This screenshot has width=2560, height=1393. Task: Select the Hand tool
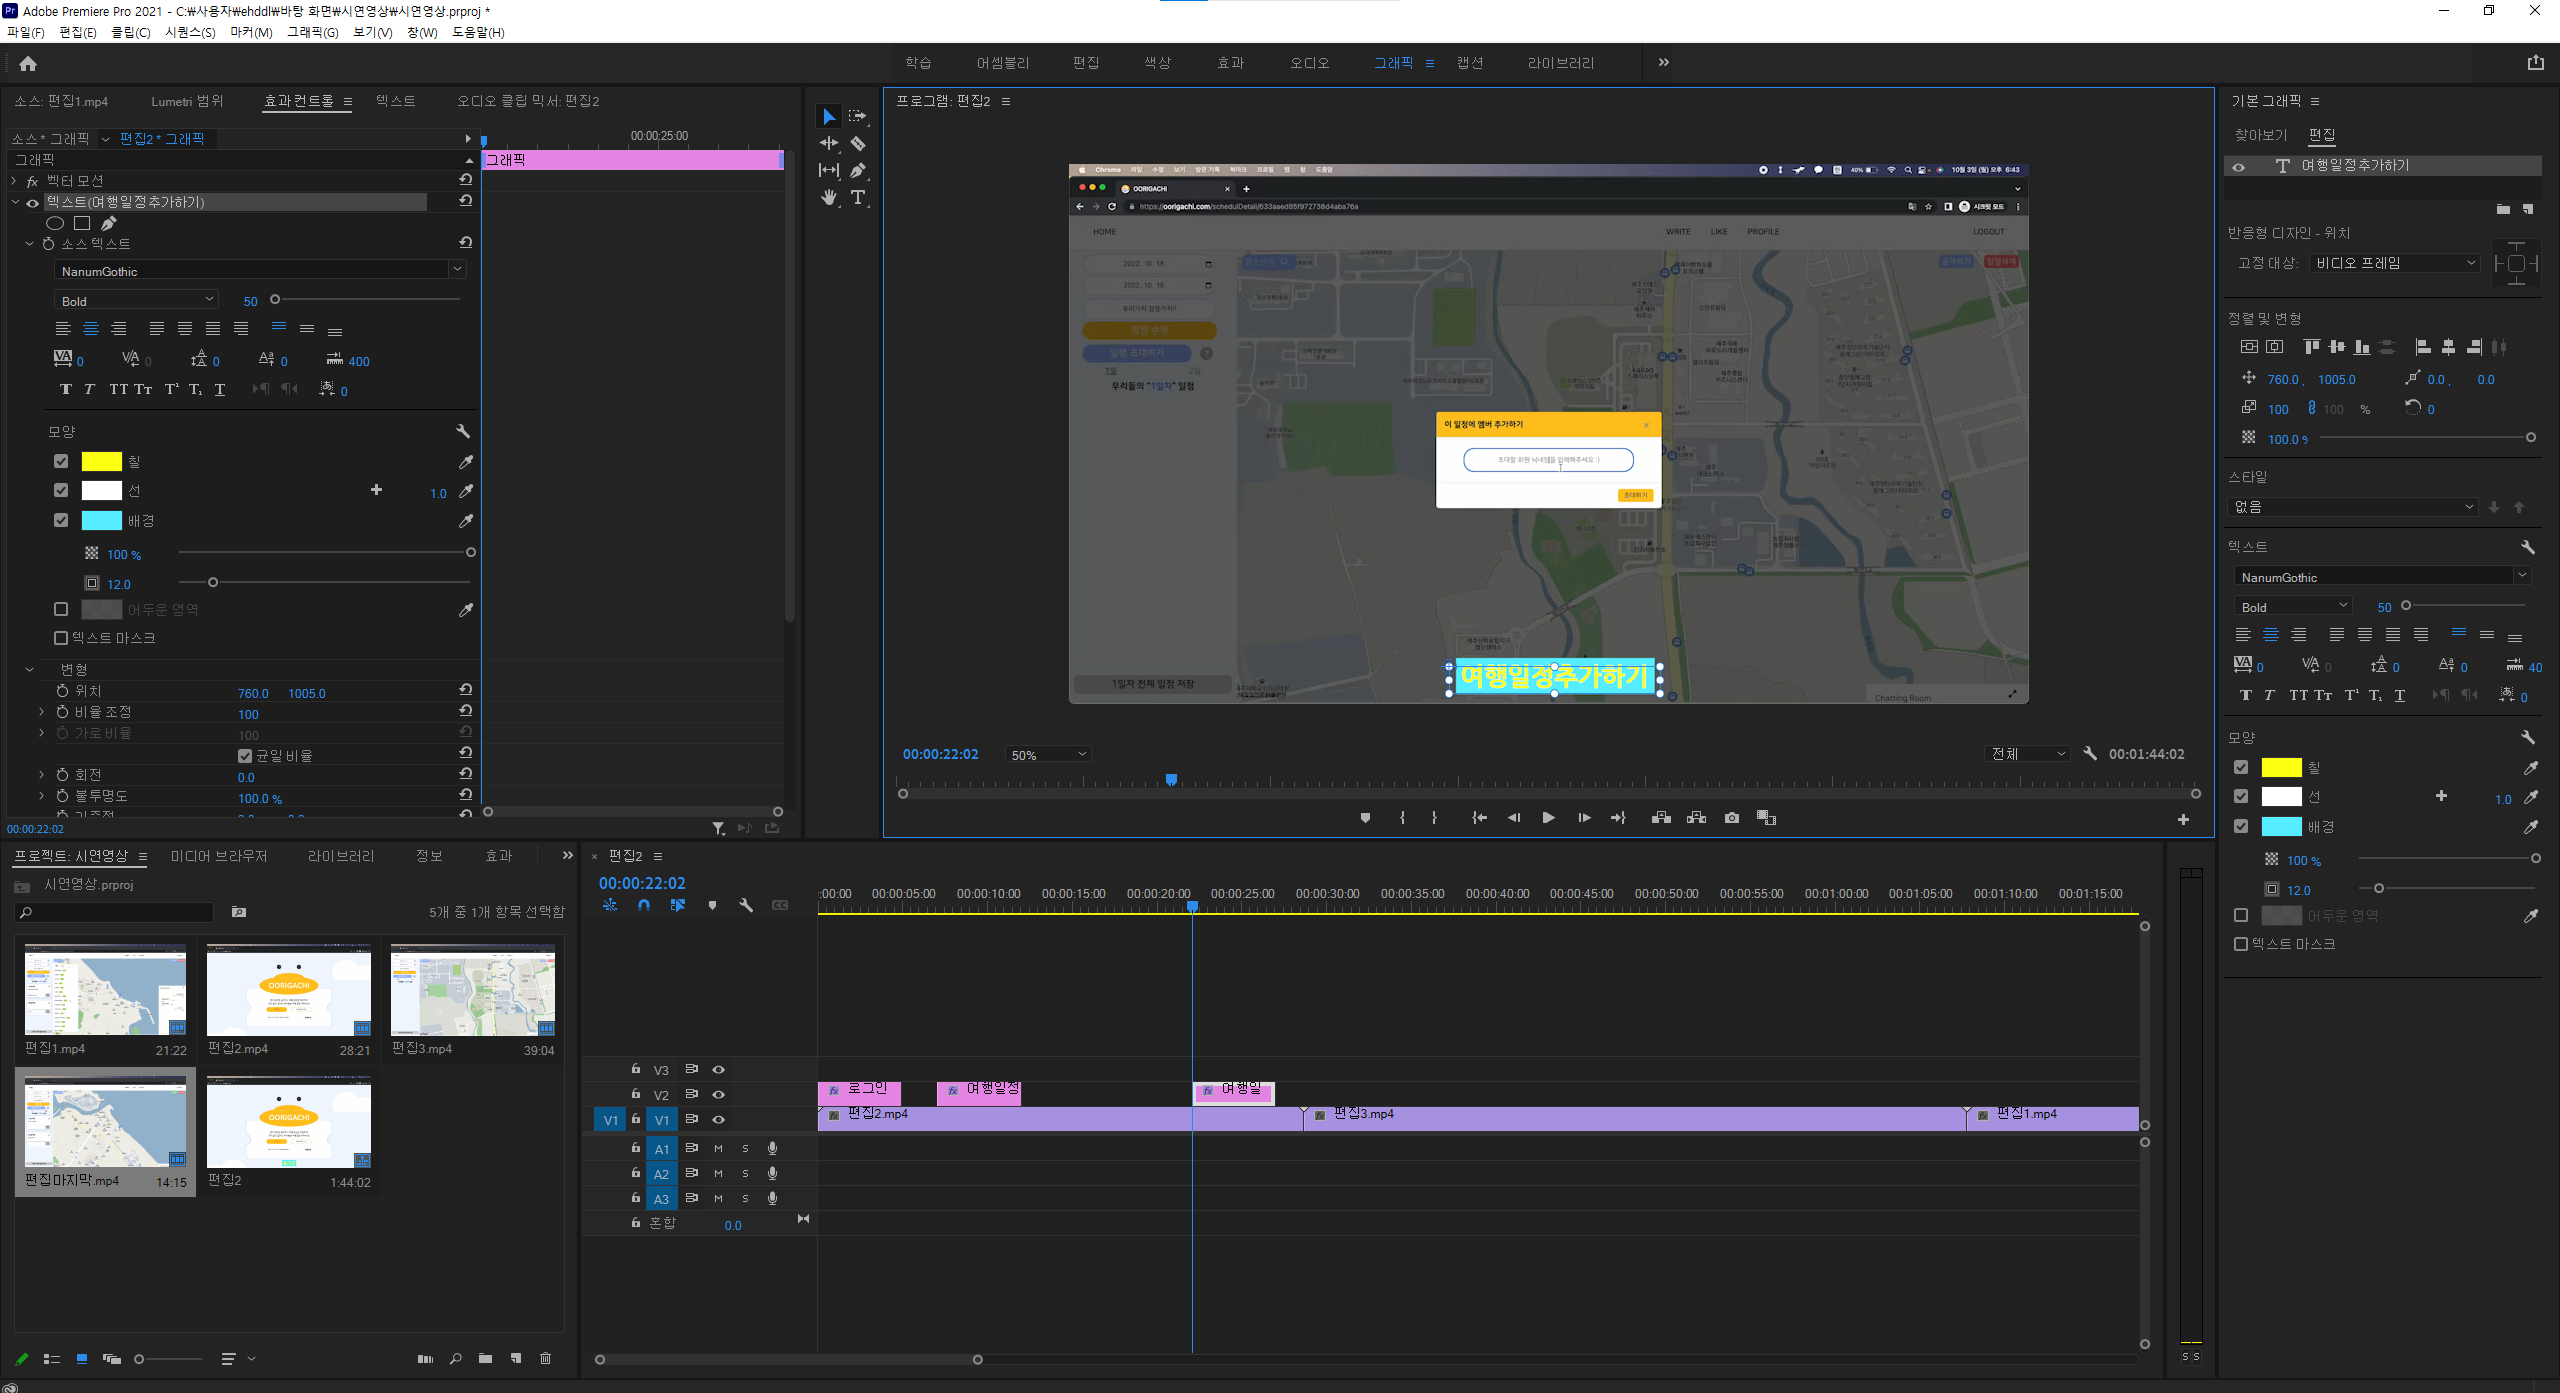pos(829,198)
